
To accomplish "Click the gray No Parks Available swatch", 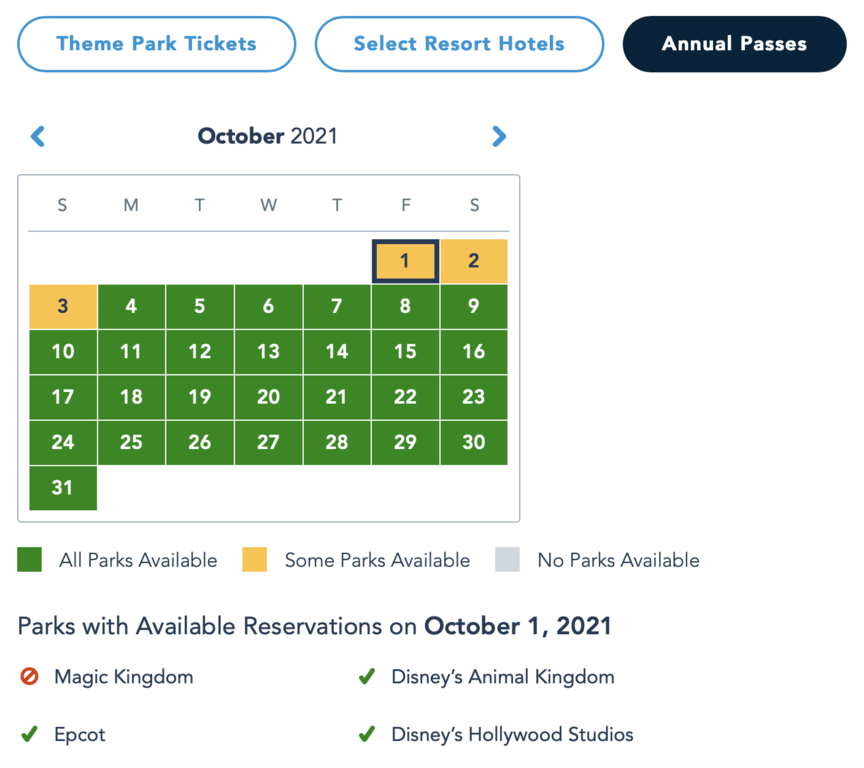I will pos(508,560).
